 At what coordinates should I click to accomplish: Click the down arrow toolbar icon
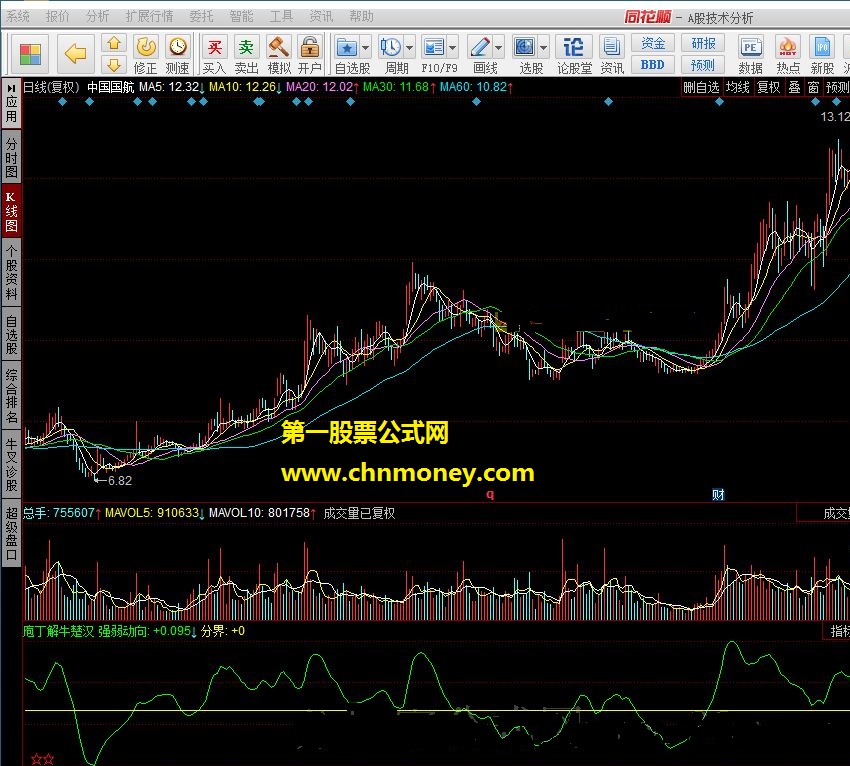(x=114, y=65)
